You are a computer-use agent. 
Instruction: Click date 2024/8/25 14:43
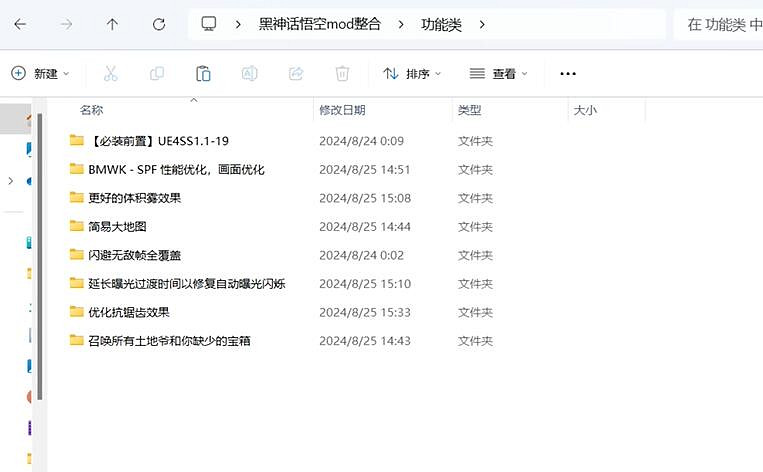tap(365, 341)
